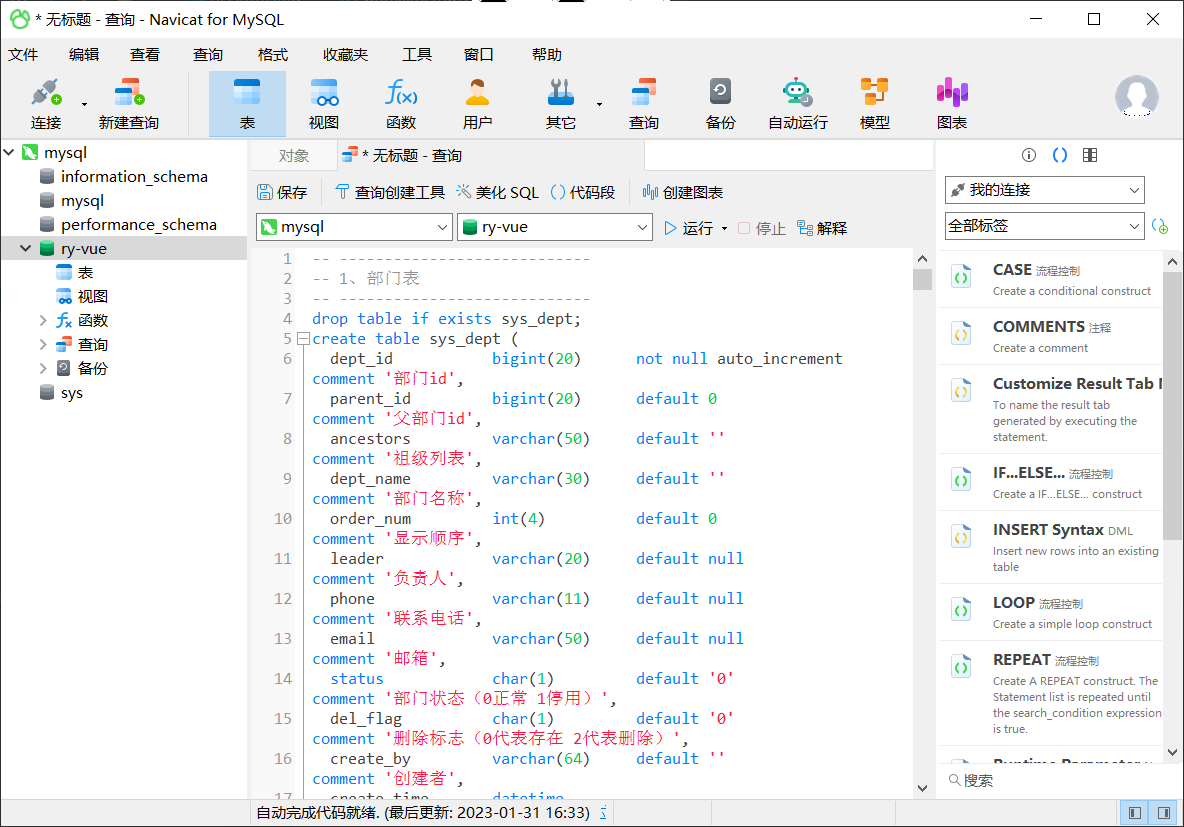Open the 模型 model toolbar icon
Image resolution: width=1184 pixels, height=827 pixels.
click(874, 104)
